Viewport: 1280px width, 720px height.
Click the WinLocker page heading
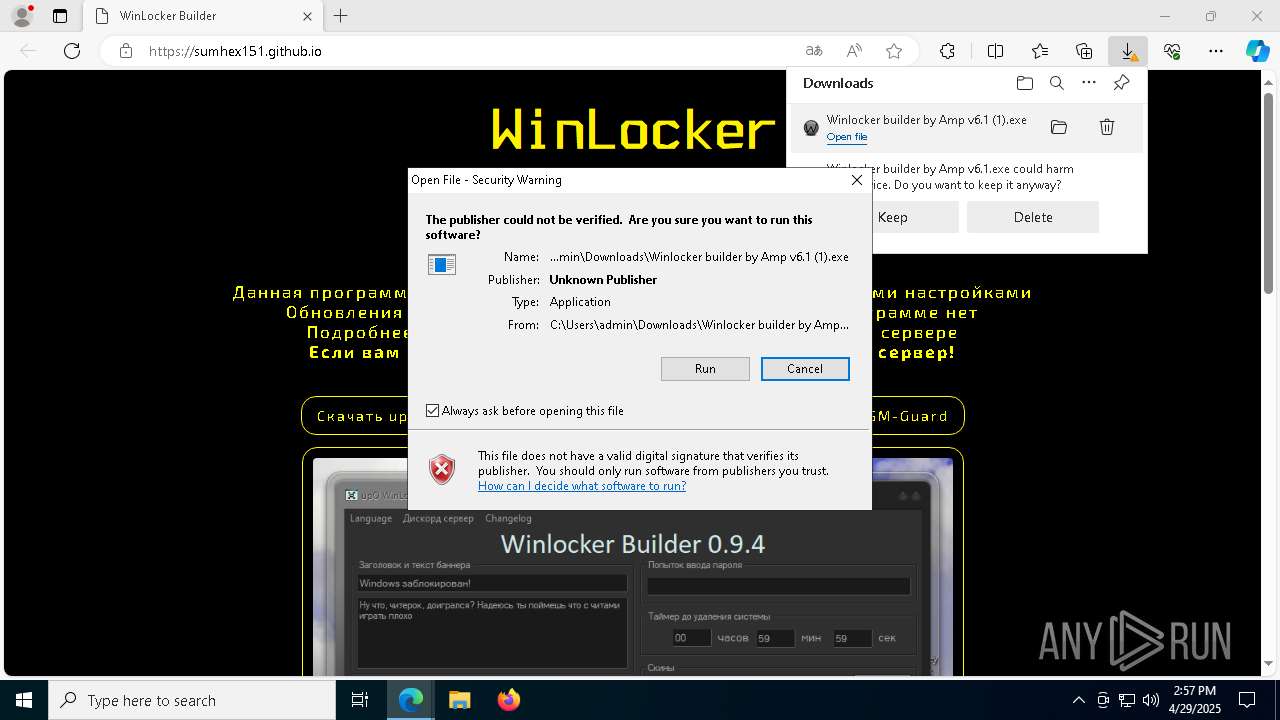coord(633,130)
